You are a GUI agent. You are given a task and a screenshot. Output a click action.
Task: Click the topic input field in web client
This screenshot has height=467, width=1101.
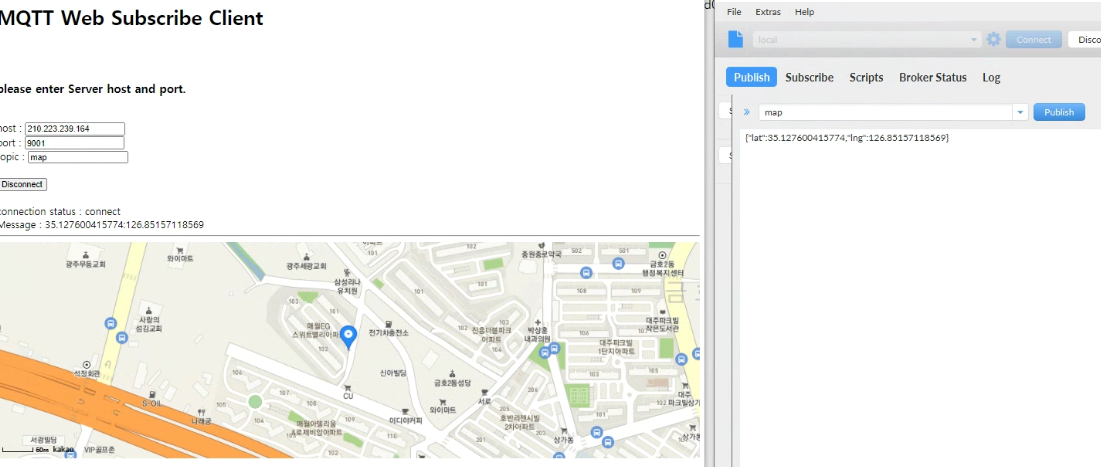[x=78, y=157]
